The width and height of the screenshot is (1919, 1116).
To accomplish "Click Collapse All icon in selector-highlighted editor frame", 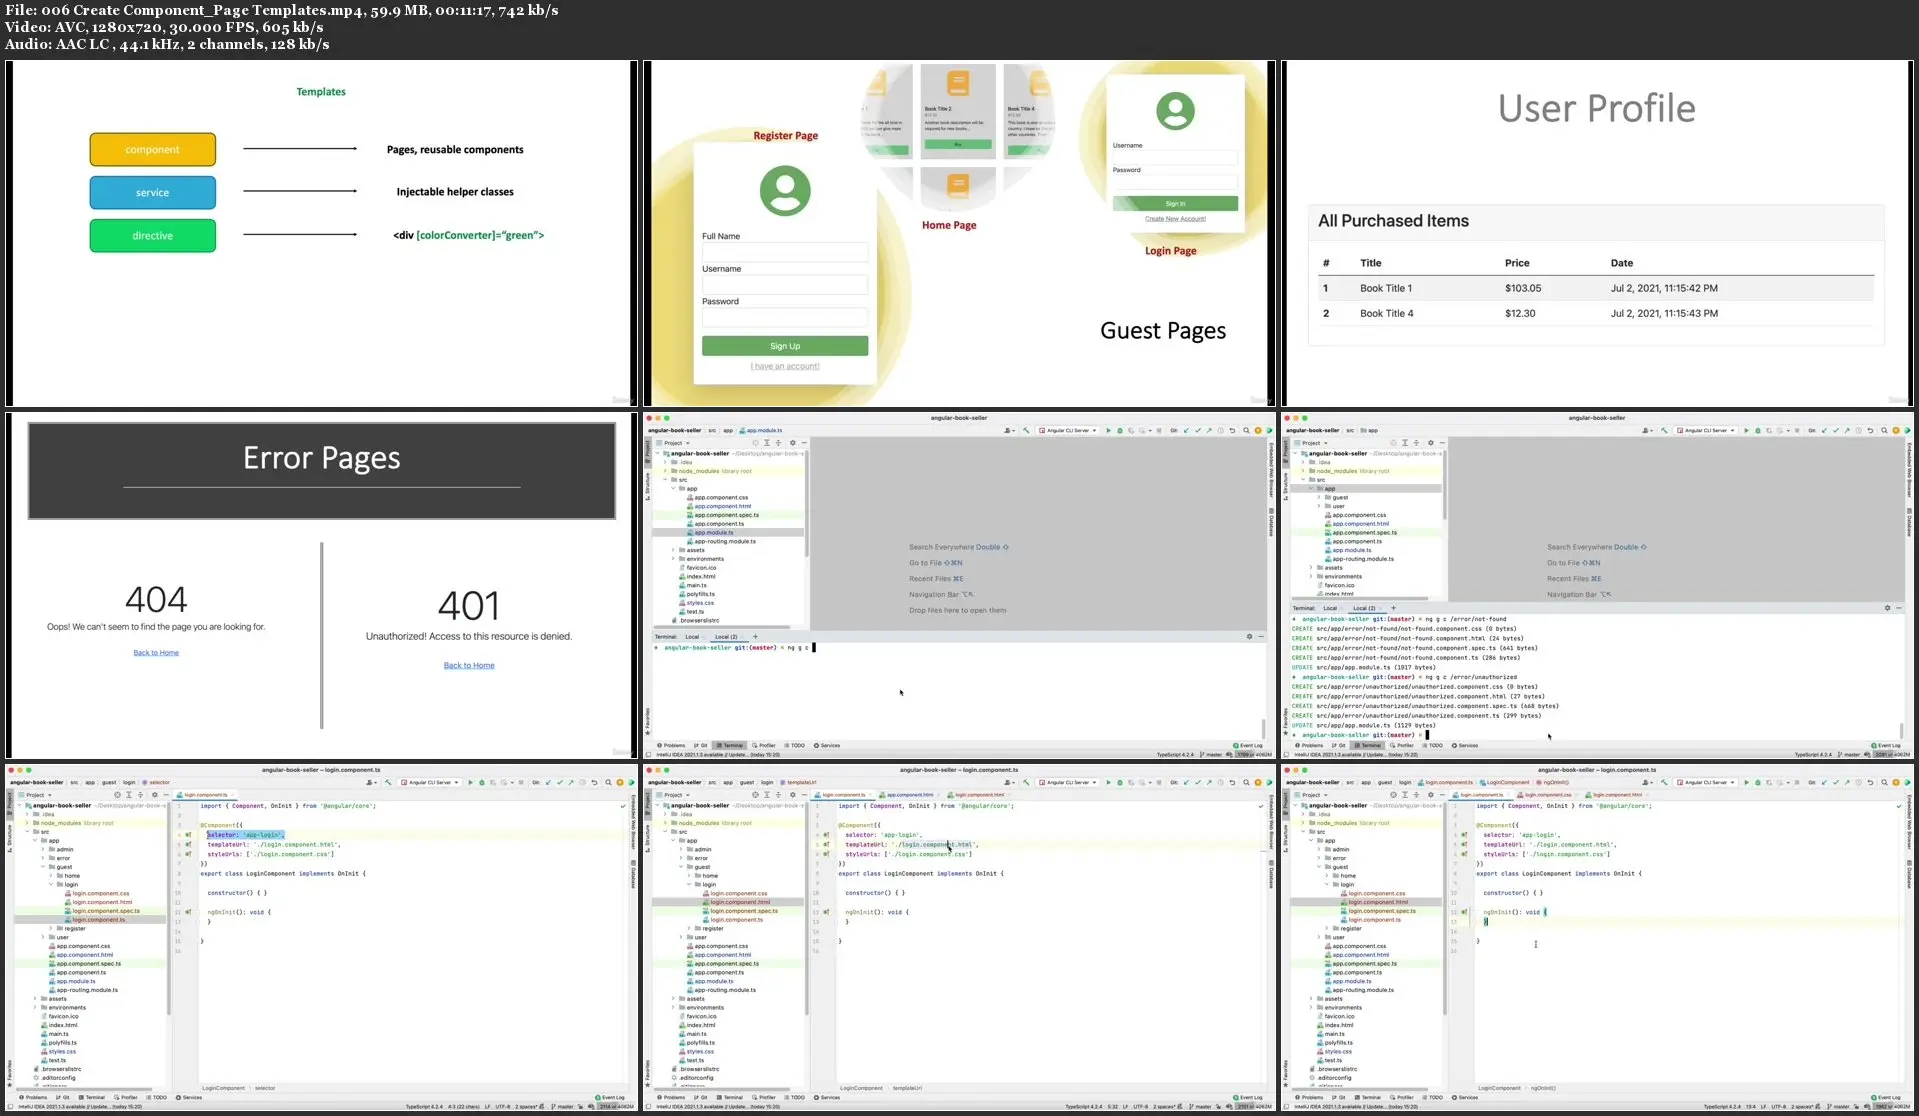I will click(x=141, y=795).
